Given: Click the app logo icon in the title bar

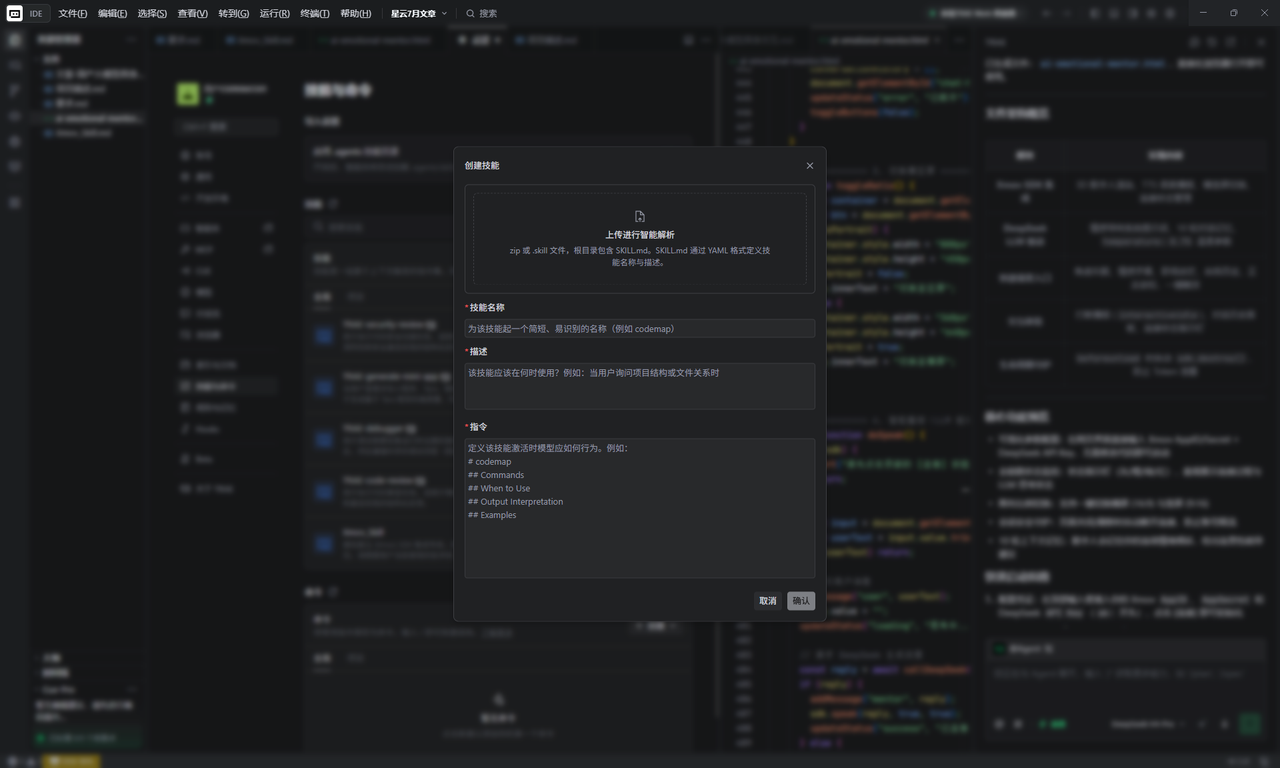Looking at the screenshot, I should click(15, 14).
